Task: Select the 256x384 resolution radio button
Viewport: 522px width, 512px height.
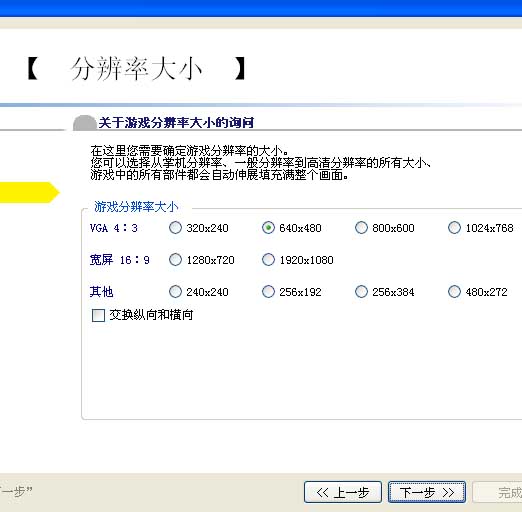Action: coord(361,292)
